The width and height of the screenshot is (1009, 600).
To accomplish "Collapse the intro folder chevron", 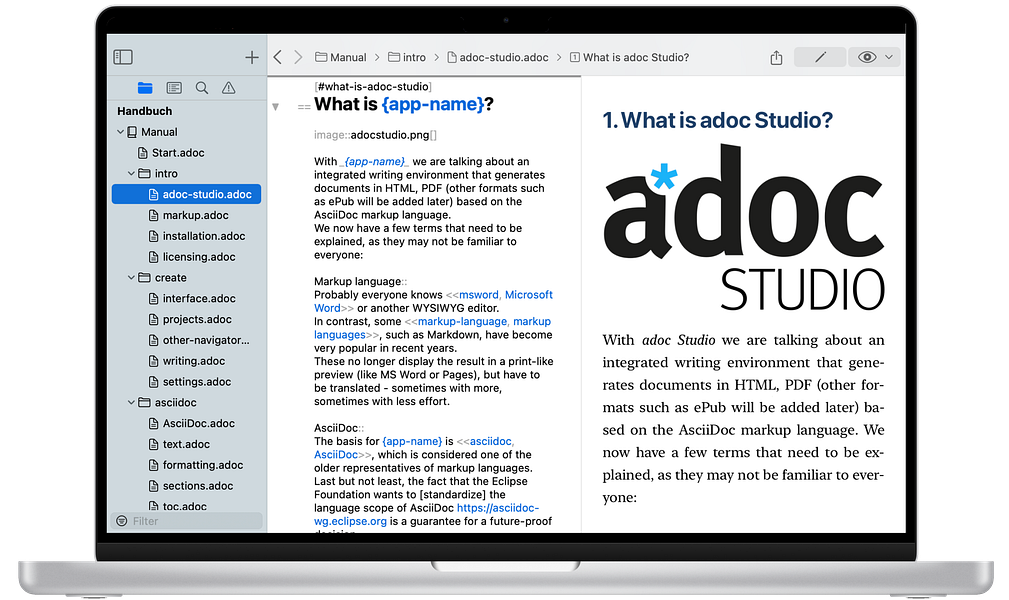I will 131,174.
